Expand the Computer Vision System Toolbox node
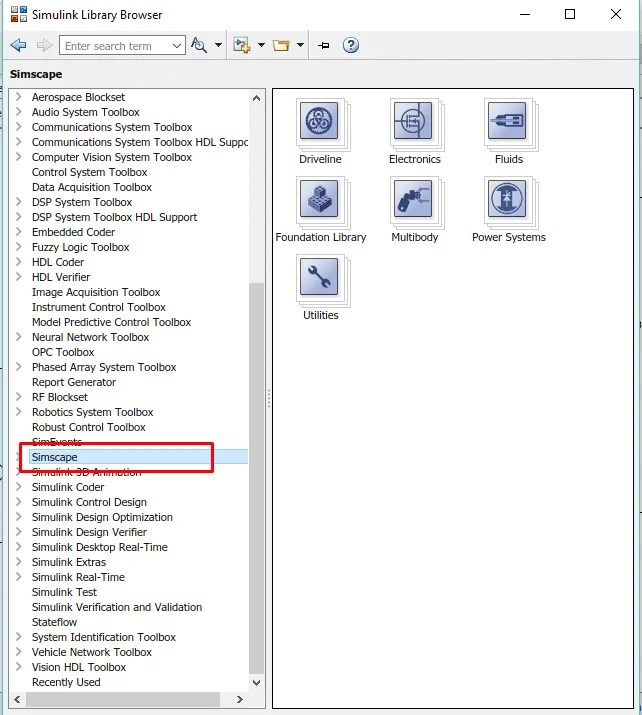The width and height of the screenshot is (642, 715). 19,157
